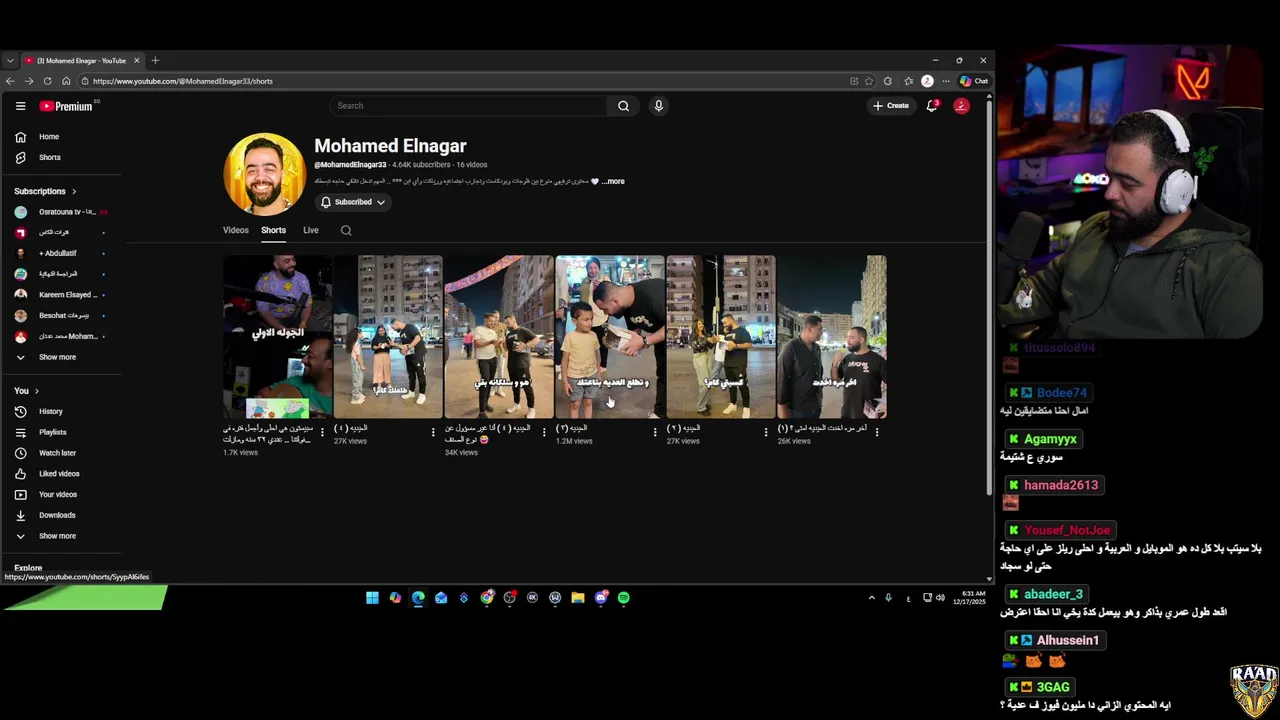The height and width of the screenshot is (720, 1280).
Task: Open the YouTube notifications bell
Action: 932,106
